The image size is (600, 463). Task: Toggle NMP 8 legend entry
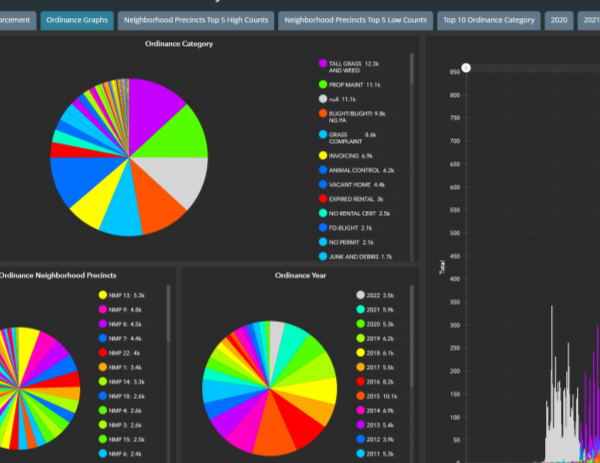coord(120,324)
